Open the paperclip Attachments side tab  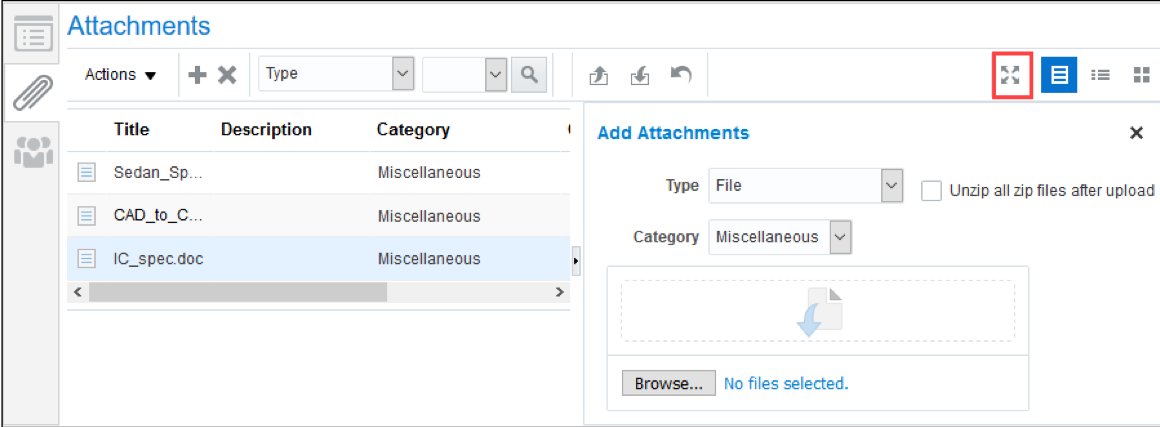point(32,93)
